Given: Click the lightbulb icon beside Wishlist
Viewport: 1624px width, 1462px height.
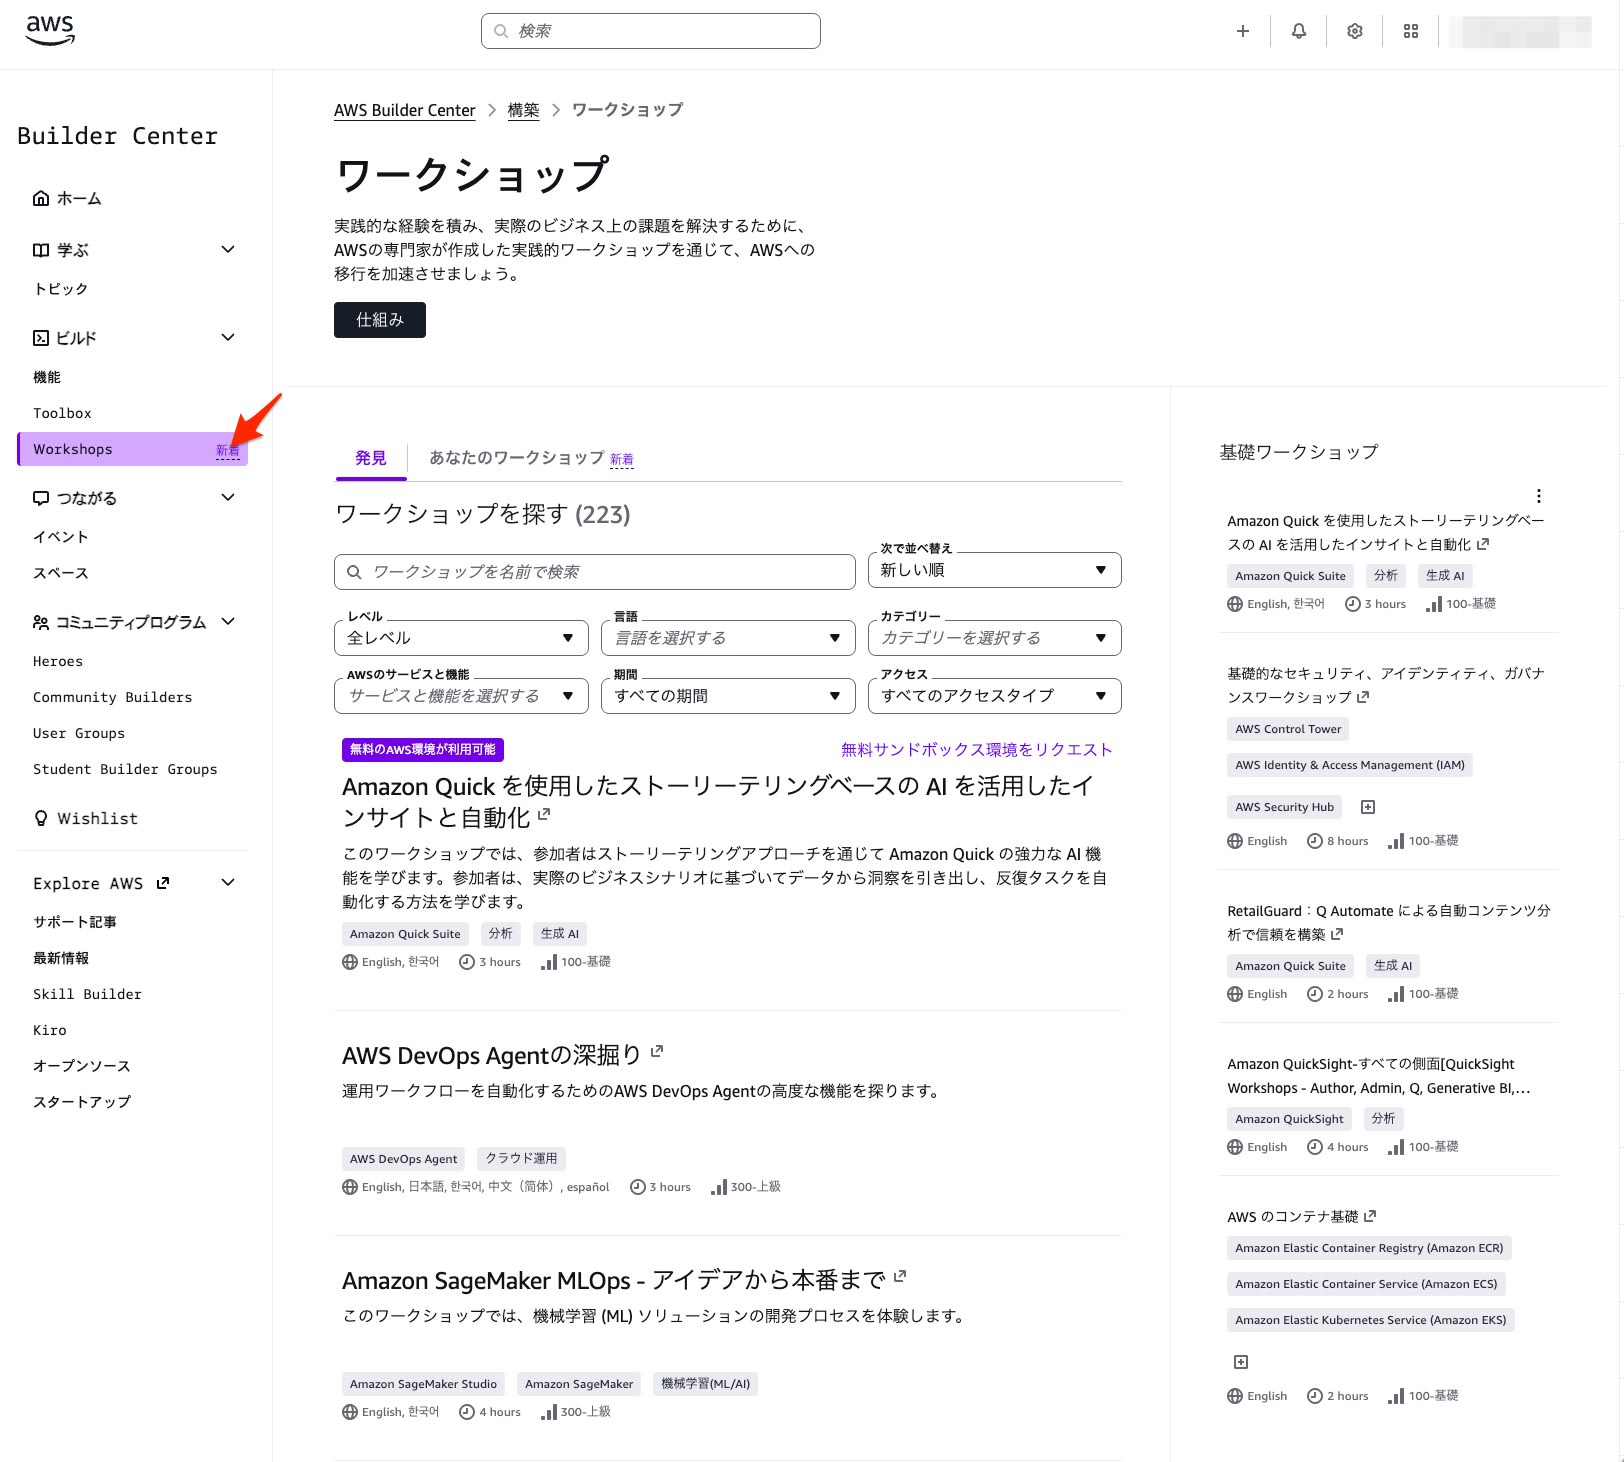Looking at the screenshot, I should point(41,818).
